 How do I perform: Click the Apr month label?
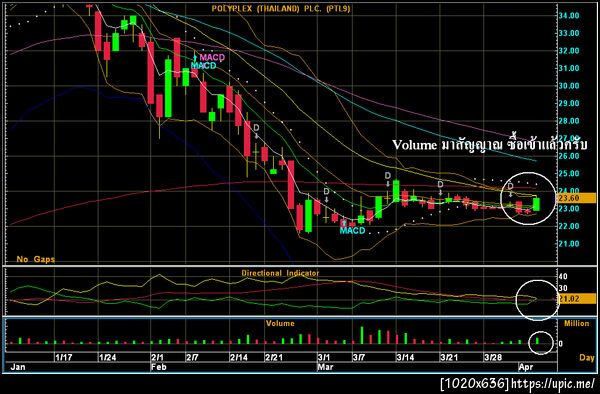click(x=526, y=367)
